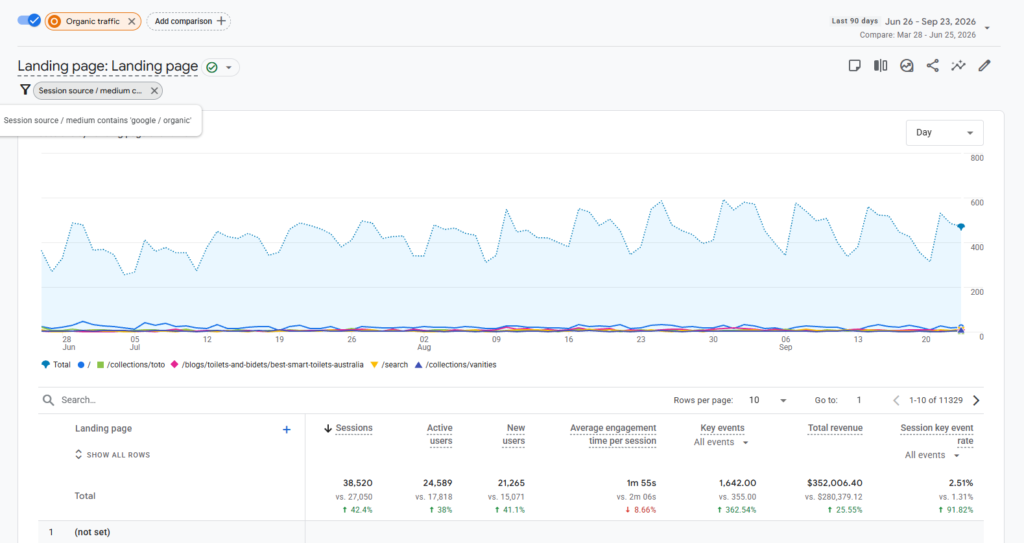Click total revenue value $352,006.40
The image size is (1024, 543).
pyautogui.click(x=835, y=483)
